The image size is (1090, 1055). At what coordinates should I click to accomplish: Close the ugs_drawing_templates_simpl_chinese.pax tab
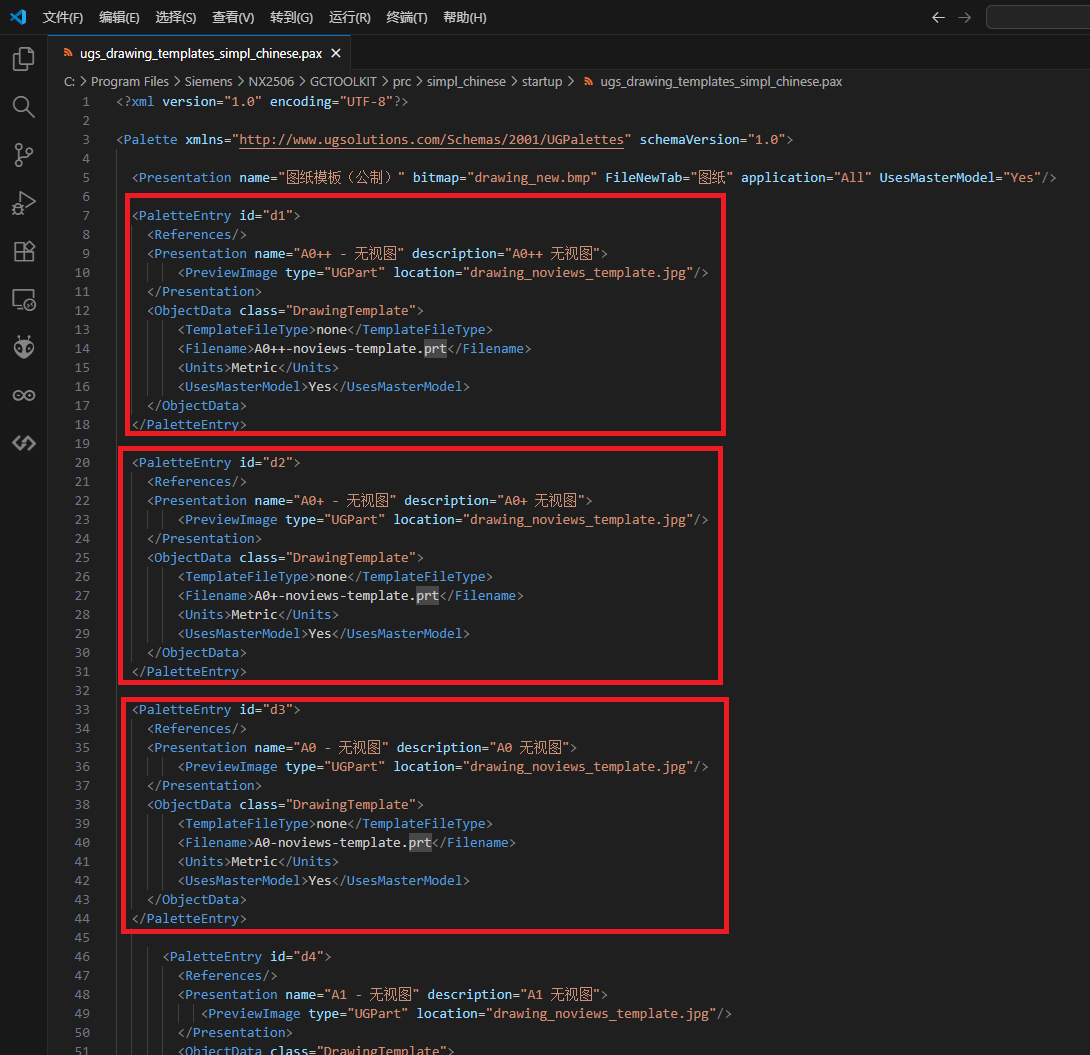(x=336, y=54)
